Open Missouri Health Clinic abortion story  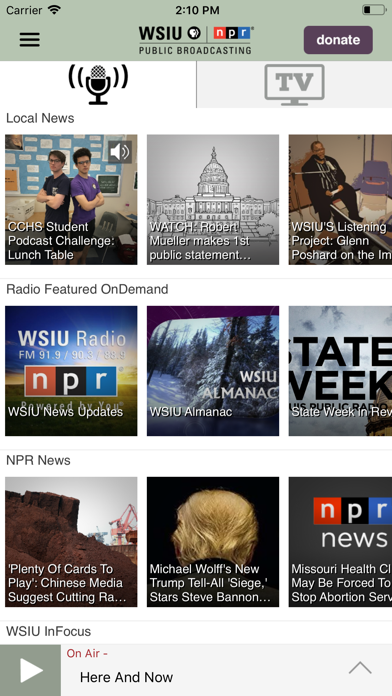(x=340, y=542)
